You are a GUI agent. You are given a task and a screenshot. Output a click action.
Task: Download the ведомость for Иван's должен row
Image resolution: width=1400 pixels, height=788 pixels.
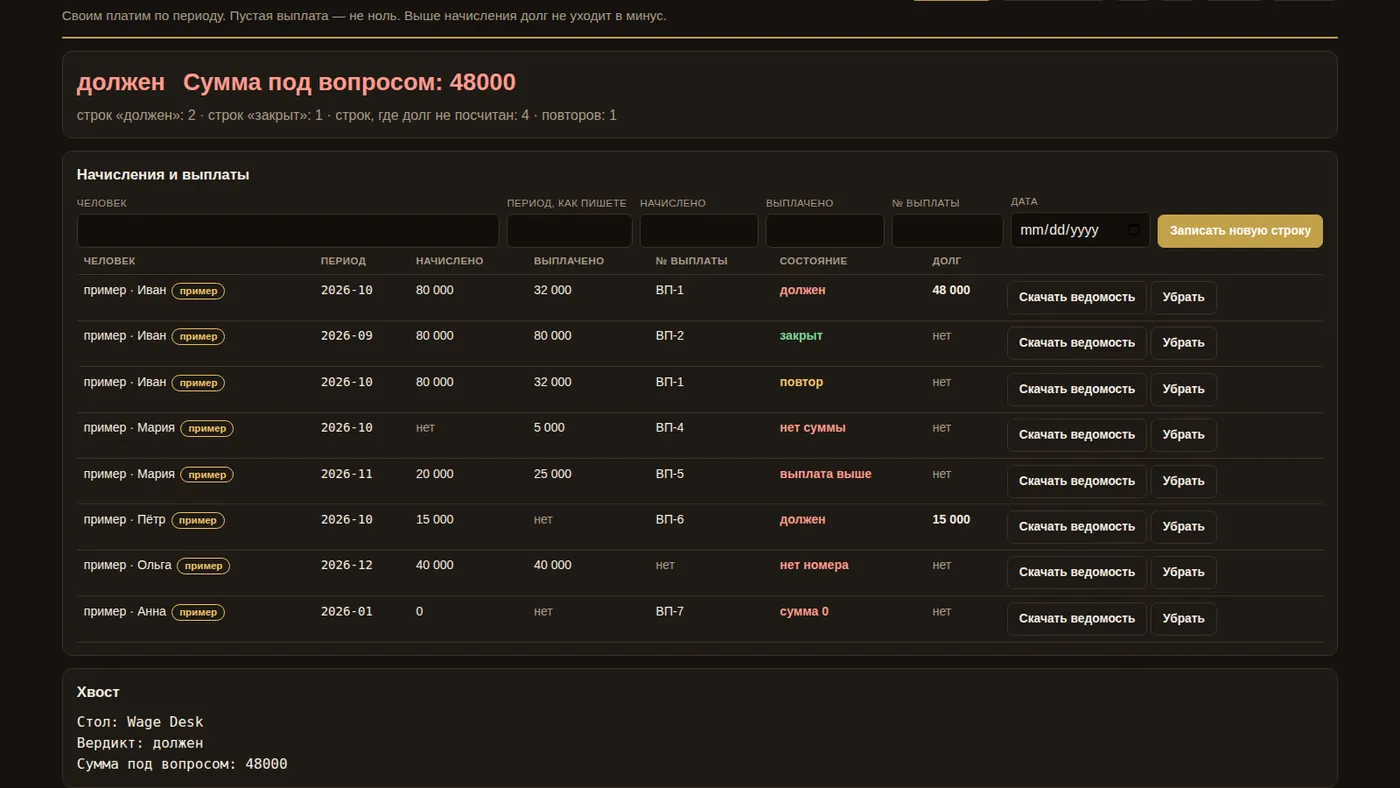(x=1077, y=297)
